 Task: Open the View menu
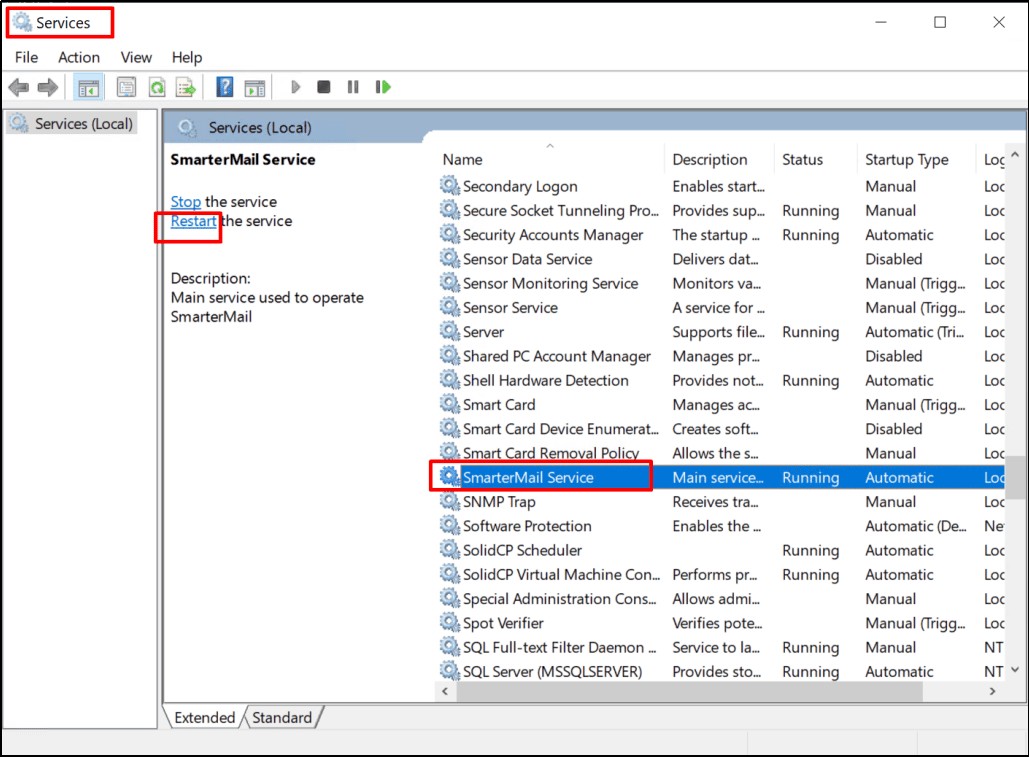coord(136,57)
